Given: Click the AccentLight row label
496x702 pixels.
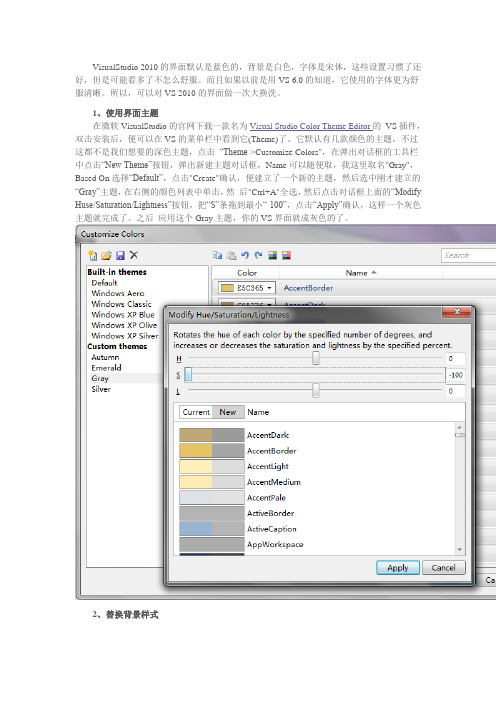Looking at the screenshot, I should (268, 466).
